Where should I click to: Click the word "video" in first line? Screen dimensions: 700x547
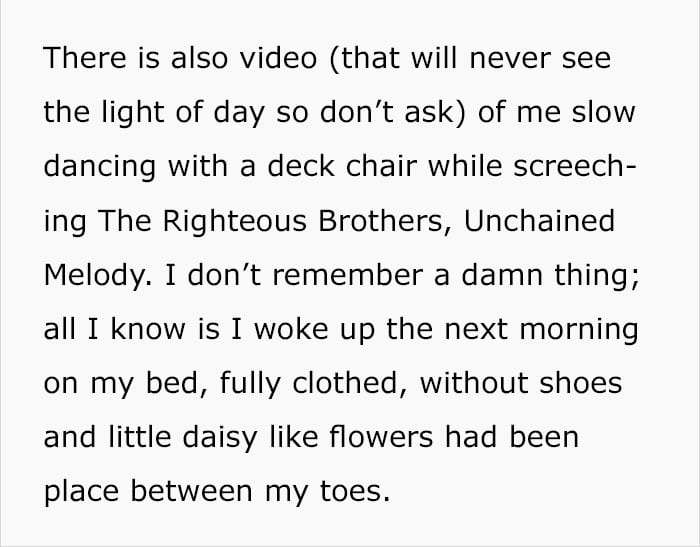point(279,58)
